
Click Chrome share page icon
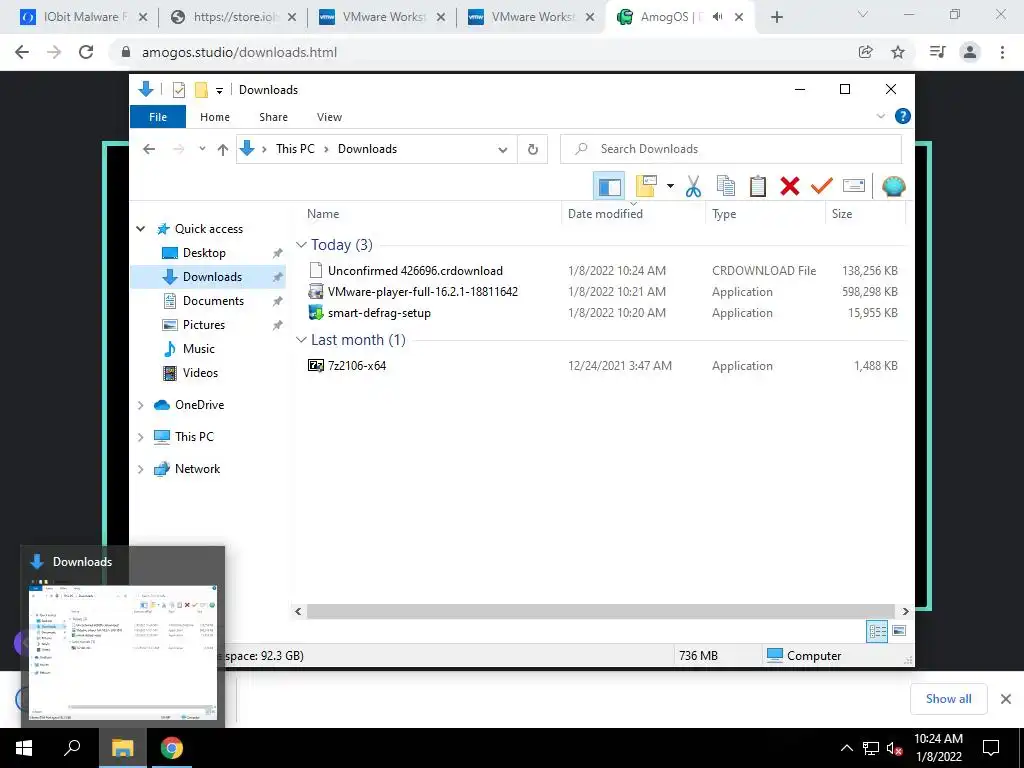pyautogui.click(x=866, y=52)
